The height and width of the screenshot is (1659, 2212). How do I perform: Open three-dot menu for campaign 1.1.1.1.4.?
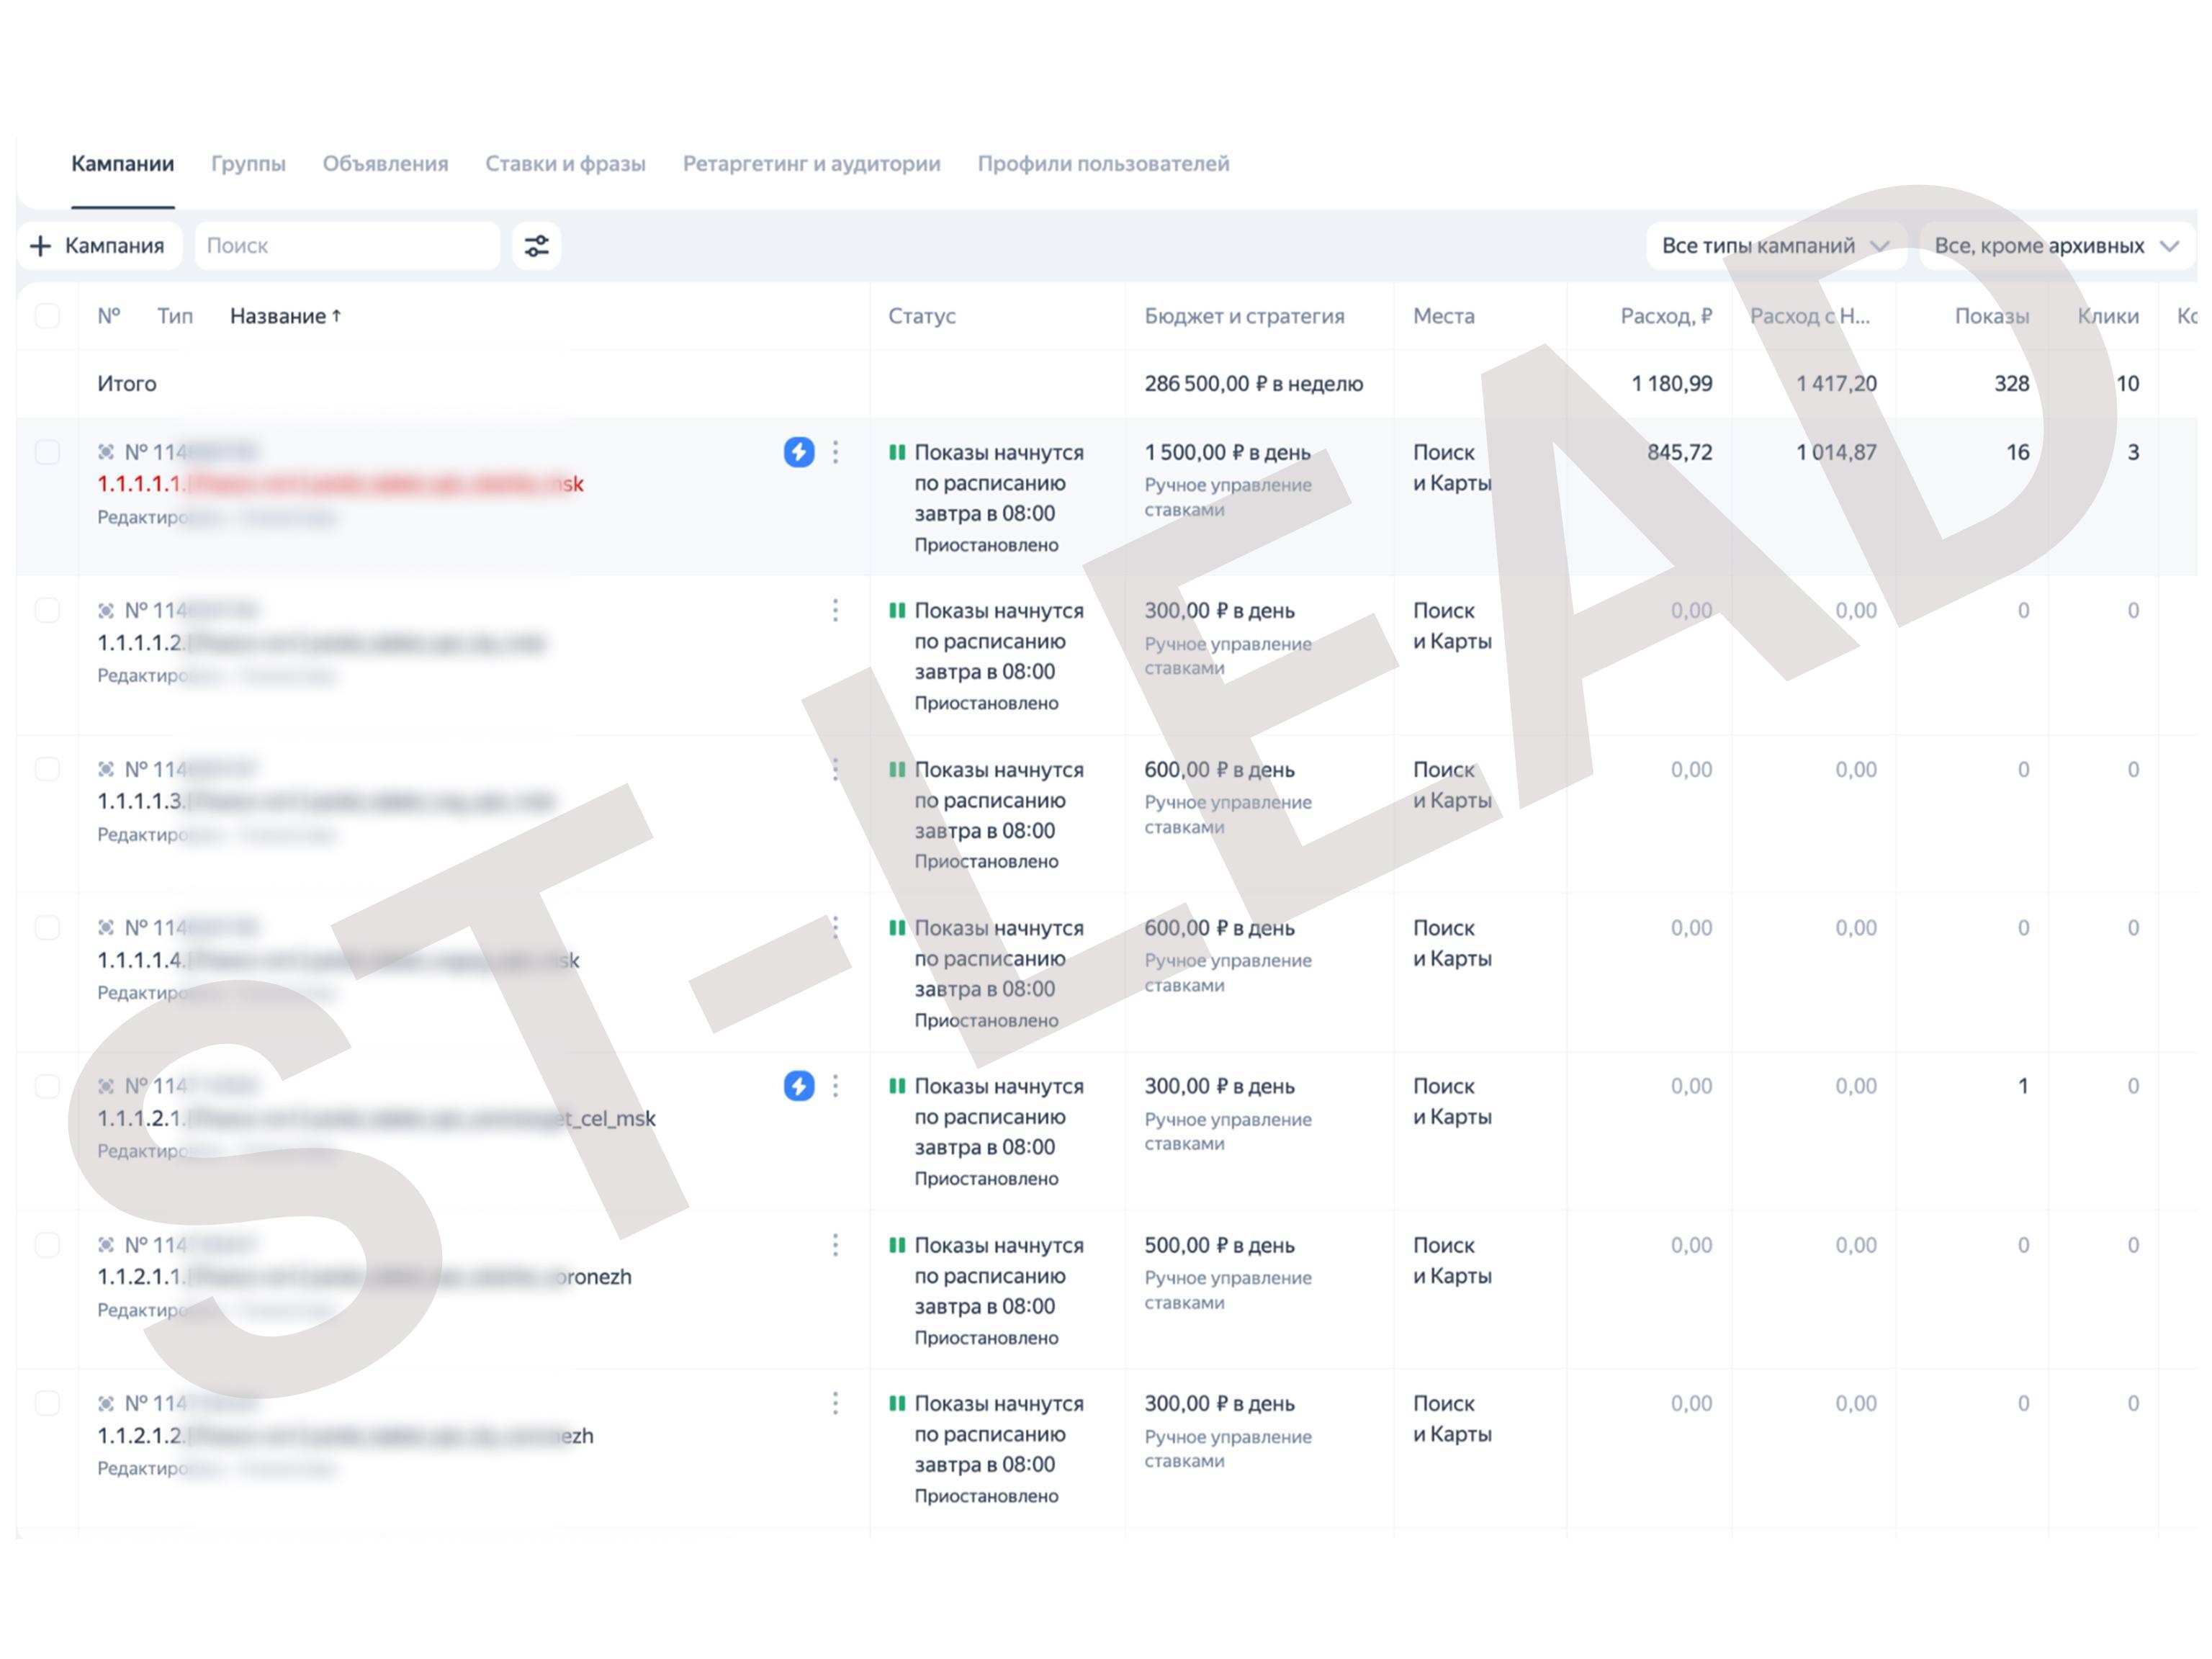tap(835, 927)
